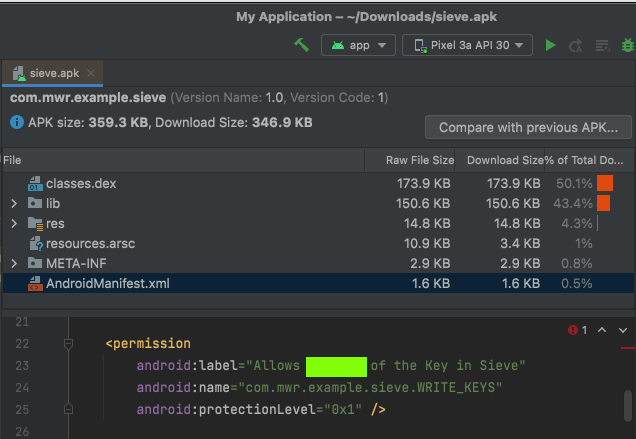This screenshot has width=636, height=439.
Task: Click Compare with previous APK button
Action: (528, 127)
